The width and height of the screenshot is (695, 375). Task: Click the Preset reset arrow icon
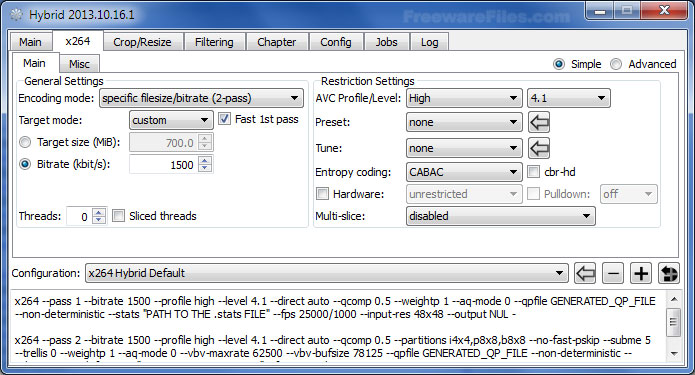539,122
